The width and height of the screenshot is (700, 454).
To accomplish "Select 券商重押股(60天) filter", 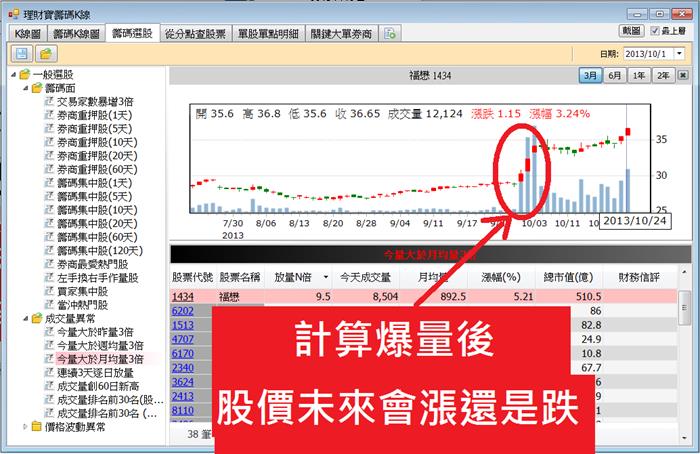I will point(97,169).
